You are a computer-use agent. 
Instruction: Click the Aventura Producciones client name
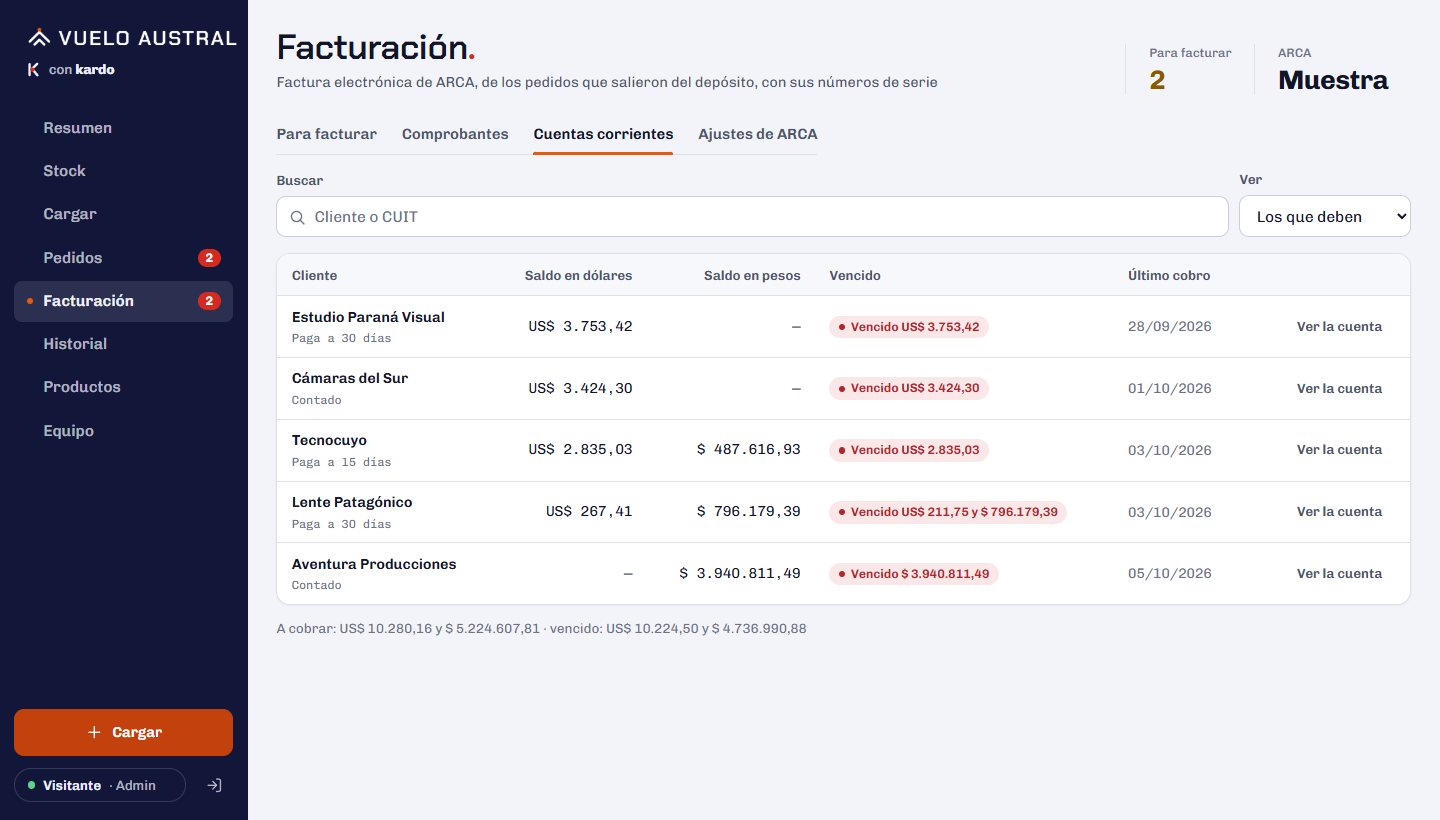pos(374,564)
